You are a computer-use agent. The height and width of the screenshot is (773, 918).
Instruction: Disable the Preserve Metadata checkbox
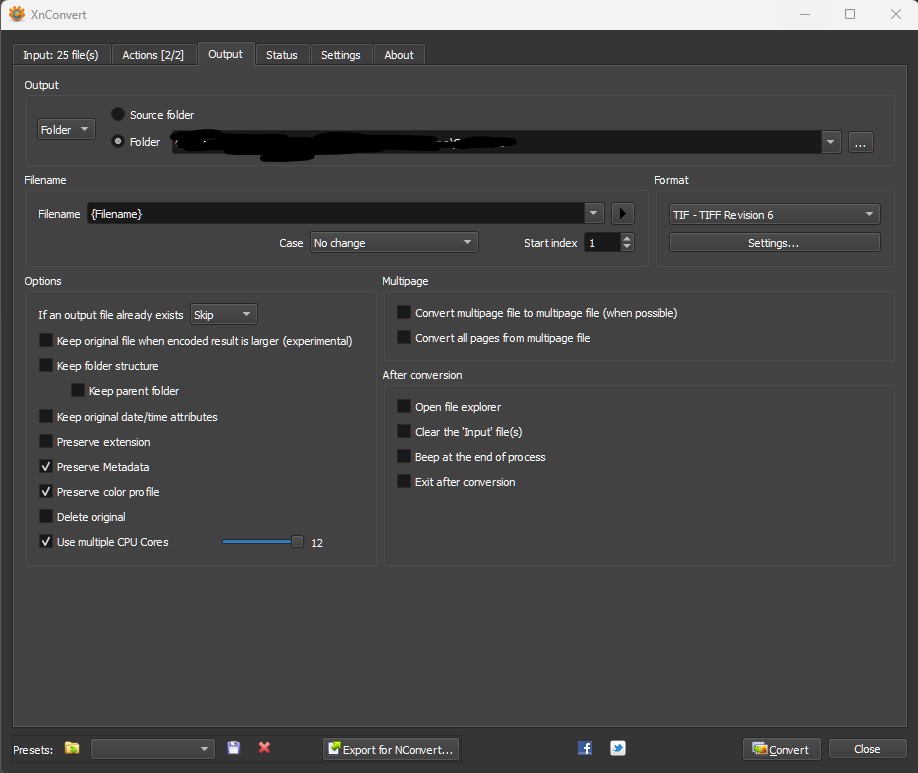(x=46, y=467)
